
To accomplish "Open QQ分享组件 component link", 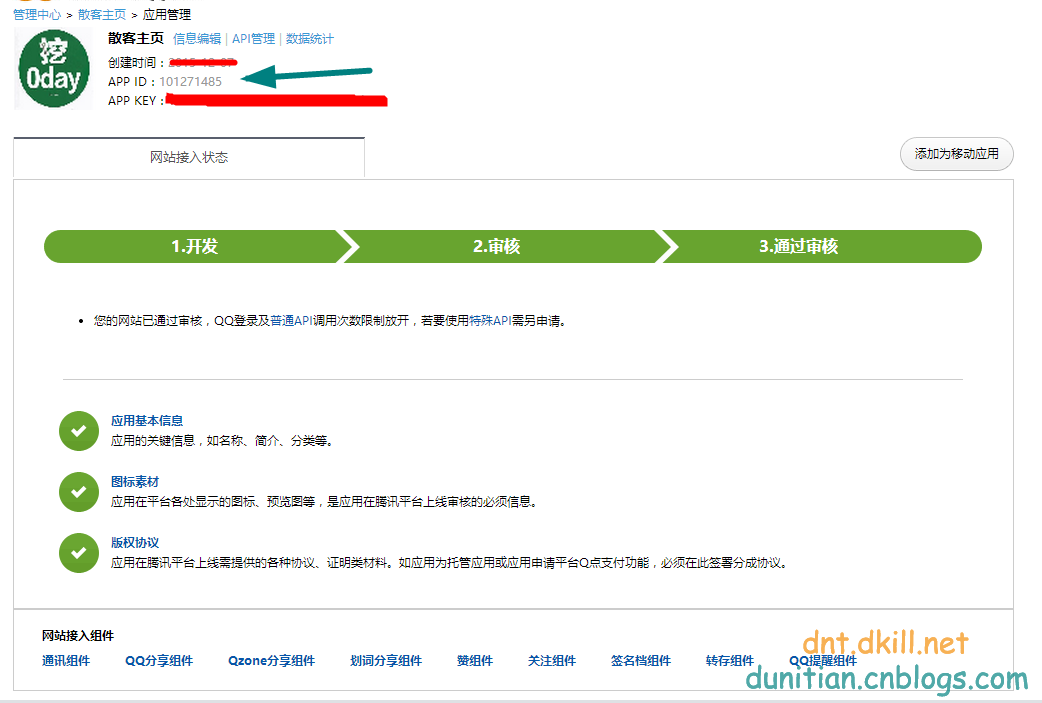I will (159, 660).
